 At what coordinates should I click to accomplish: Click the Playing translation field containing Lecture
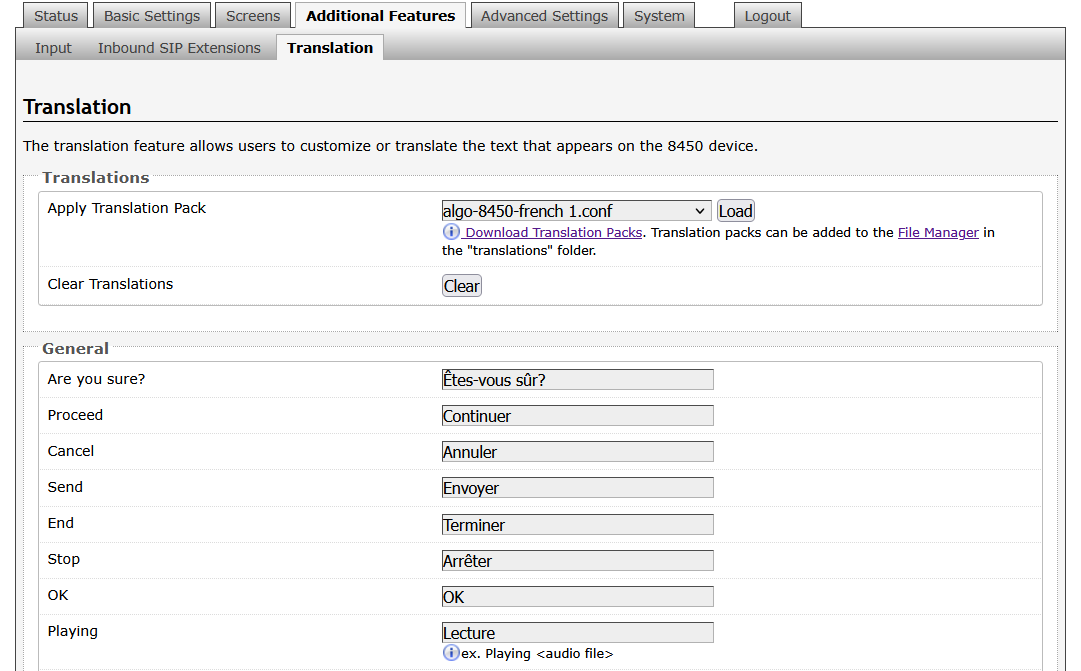577,633
